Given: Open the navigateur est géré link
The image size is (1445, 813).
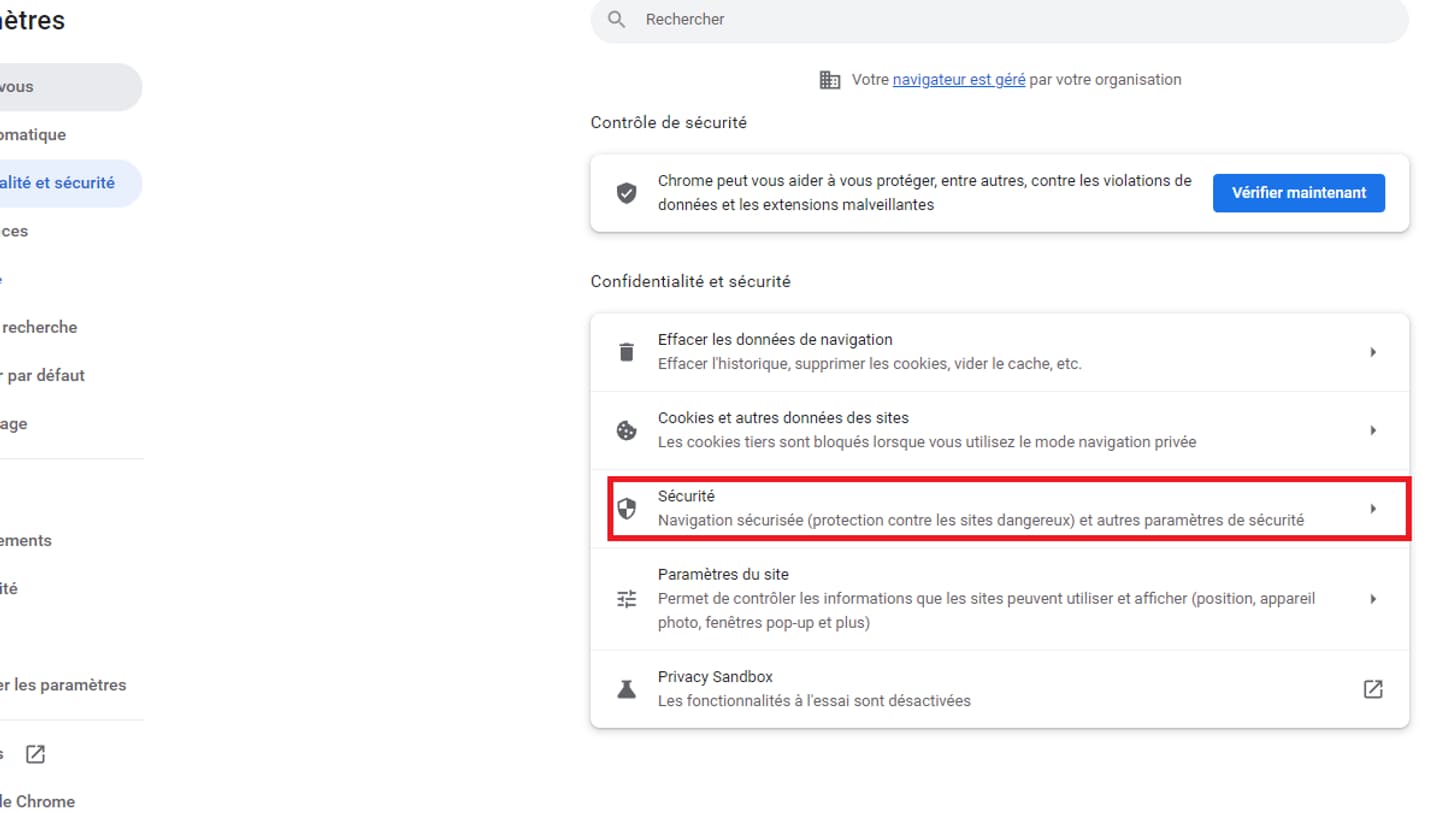Looking at the screenshot, I should point(959,79).
